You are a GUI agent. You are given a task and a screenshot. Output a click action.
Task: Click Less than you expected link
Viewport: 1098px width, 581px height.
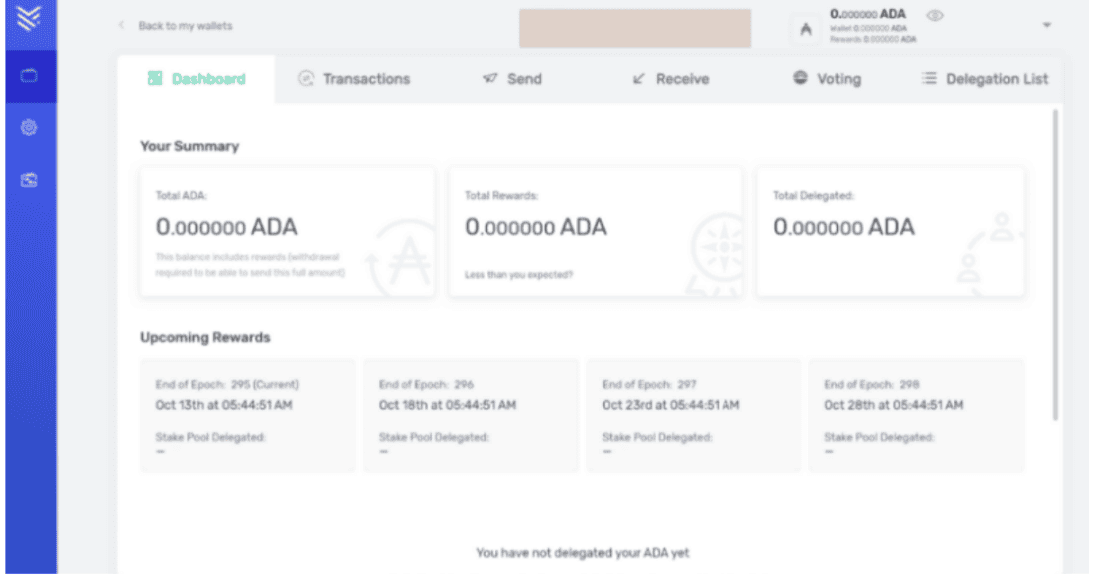tap(519, 275)
